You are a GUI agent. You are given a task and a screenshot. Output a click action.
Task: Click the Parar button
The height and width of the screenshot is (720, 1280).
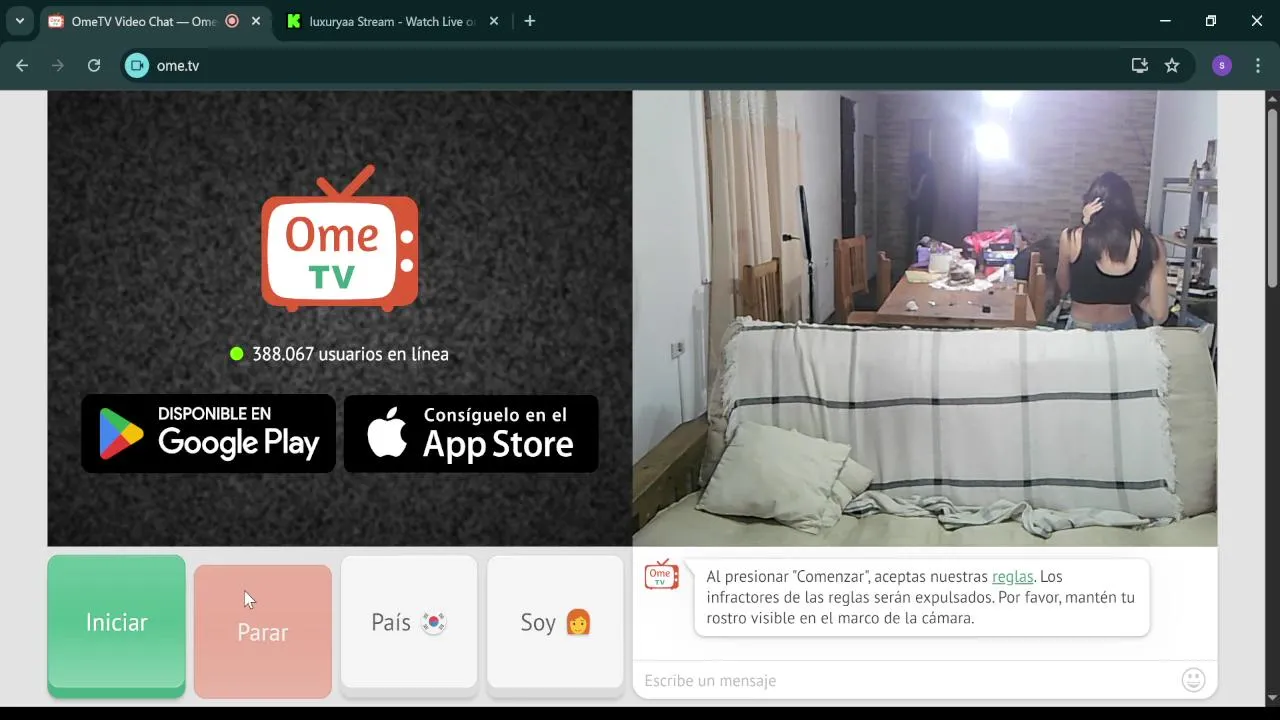click(262, 632)
